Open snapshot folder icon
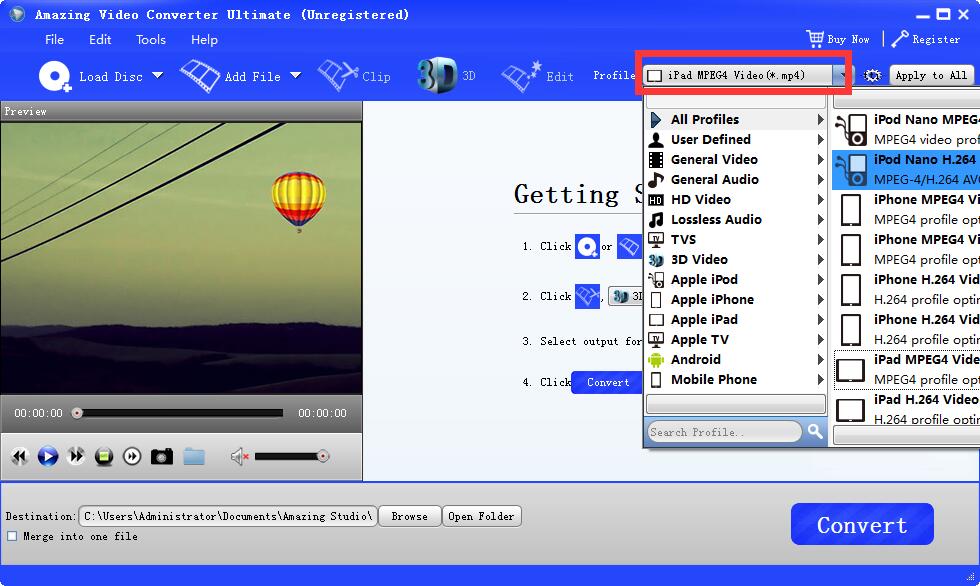 point(194,457)
